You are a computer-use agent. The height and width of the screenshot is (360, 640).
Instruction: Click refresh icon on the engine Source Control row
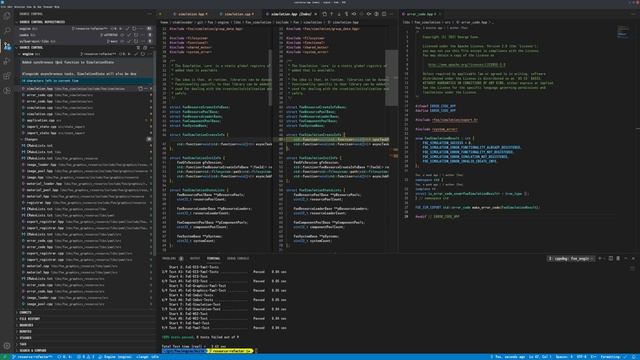click(x=143, y=54)
